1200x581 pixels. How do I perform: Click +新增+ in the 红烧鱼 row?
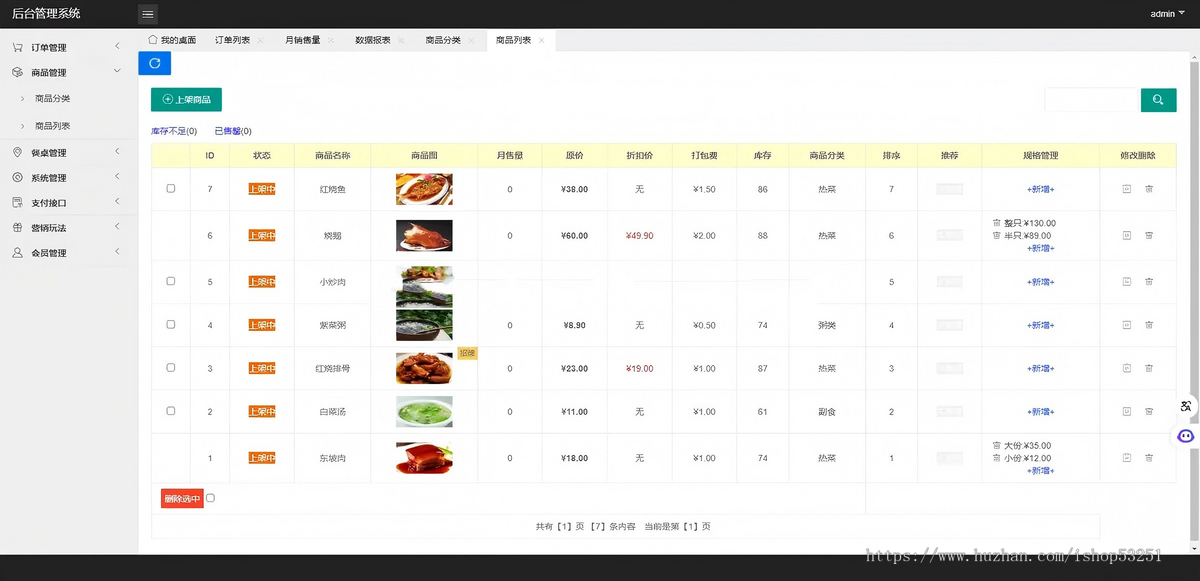click(x=1040, y=189)
